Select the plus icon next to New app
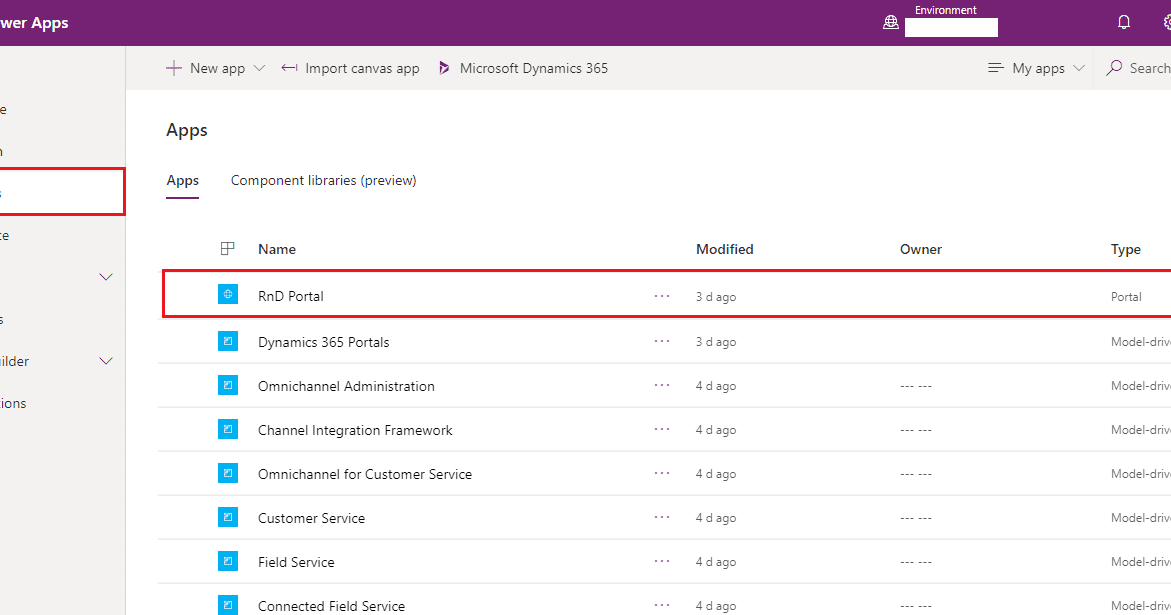Screen dimensions: 1171x615 (x=175, y=67)
